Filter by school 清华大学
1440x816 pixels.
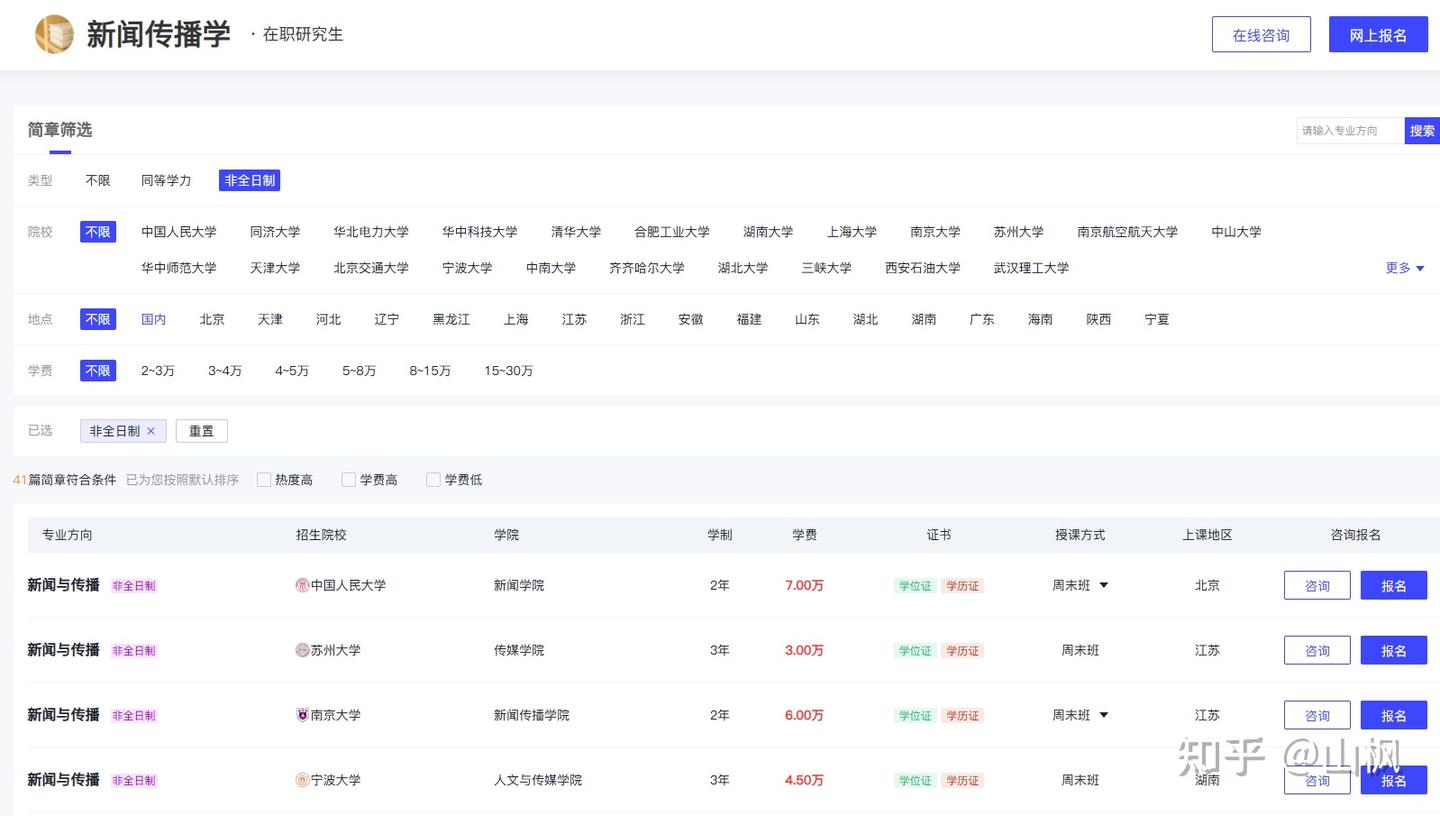coord(576,232)
